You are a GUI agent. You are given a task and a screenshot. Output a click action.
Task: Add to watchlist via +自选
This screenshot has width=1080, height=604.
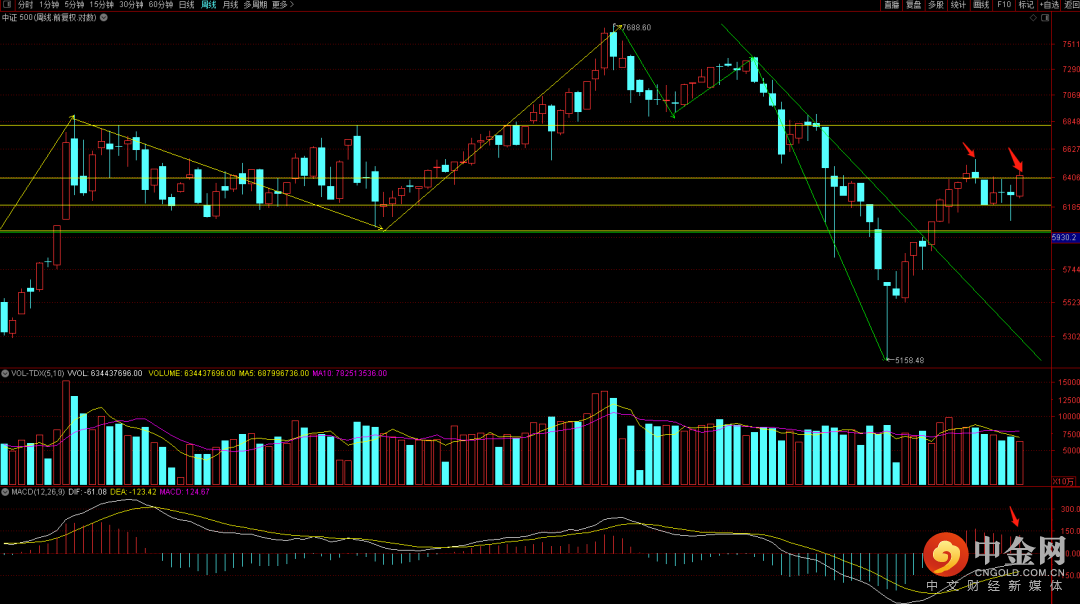[1050, 5]
